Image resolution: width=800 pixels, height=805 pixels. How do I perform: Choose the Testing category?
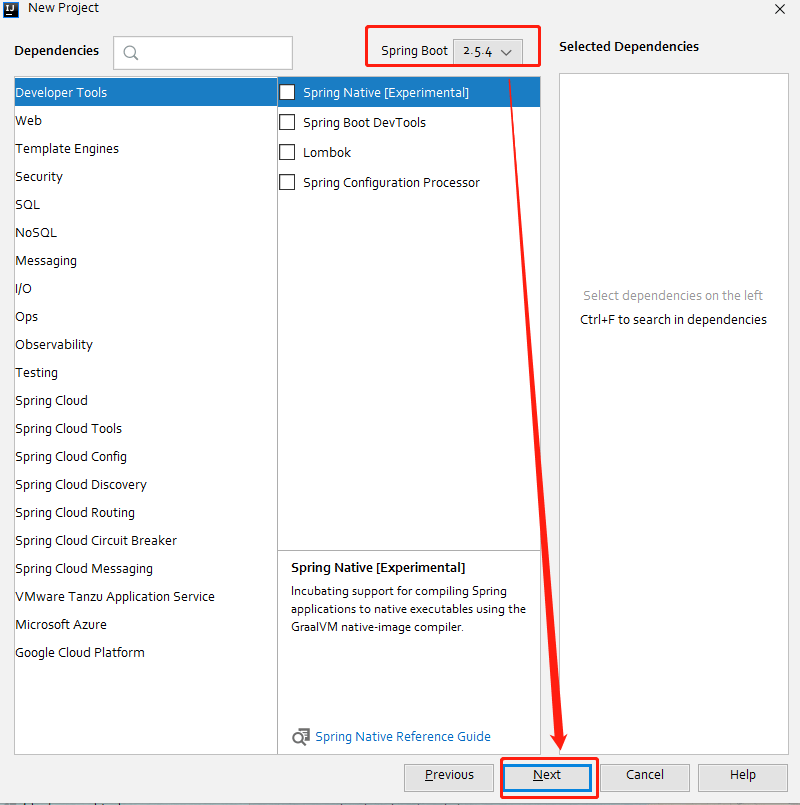click(x=146, y=373)
